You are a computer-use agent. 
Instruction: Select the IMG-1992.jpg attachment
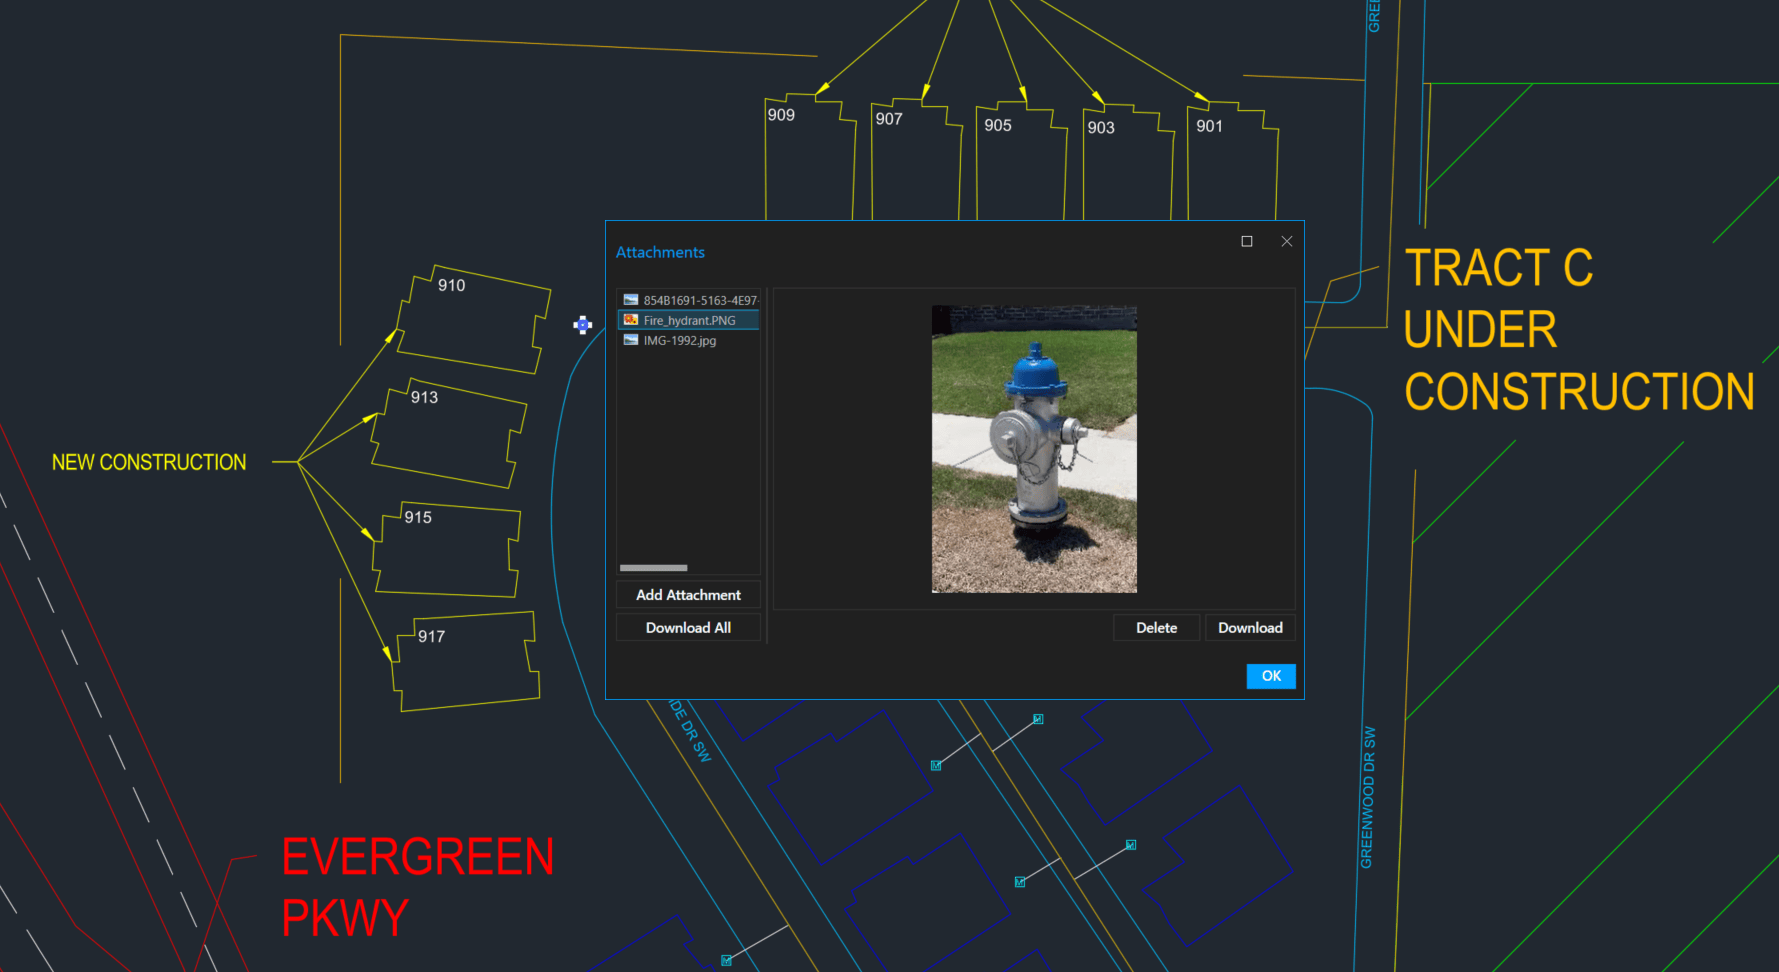(680, 340)
